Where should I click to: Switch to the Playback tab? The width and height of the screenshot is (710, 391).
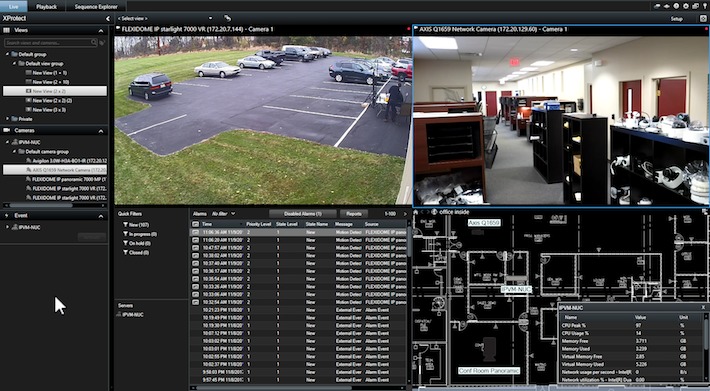pyautogui.click(x=46, y=6)
